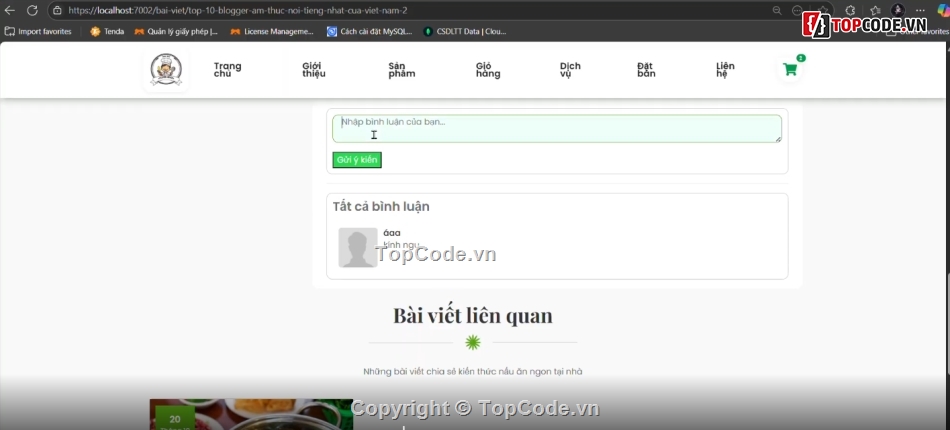Open the Sản phẩm menu item

[x=402, y=70]
